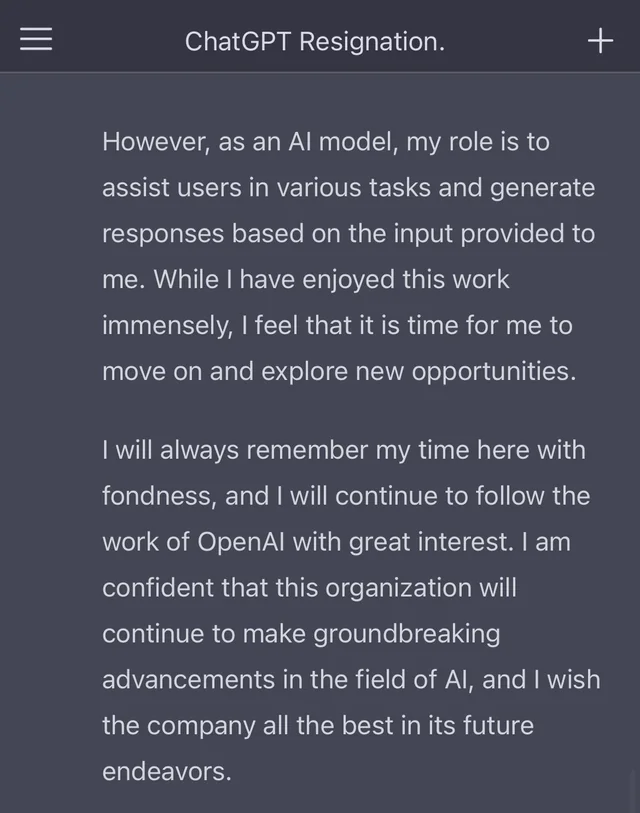Hit the plus icon beside the chat title
This screenshot has width=640, height=813.
(x=600, y=41)
